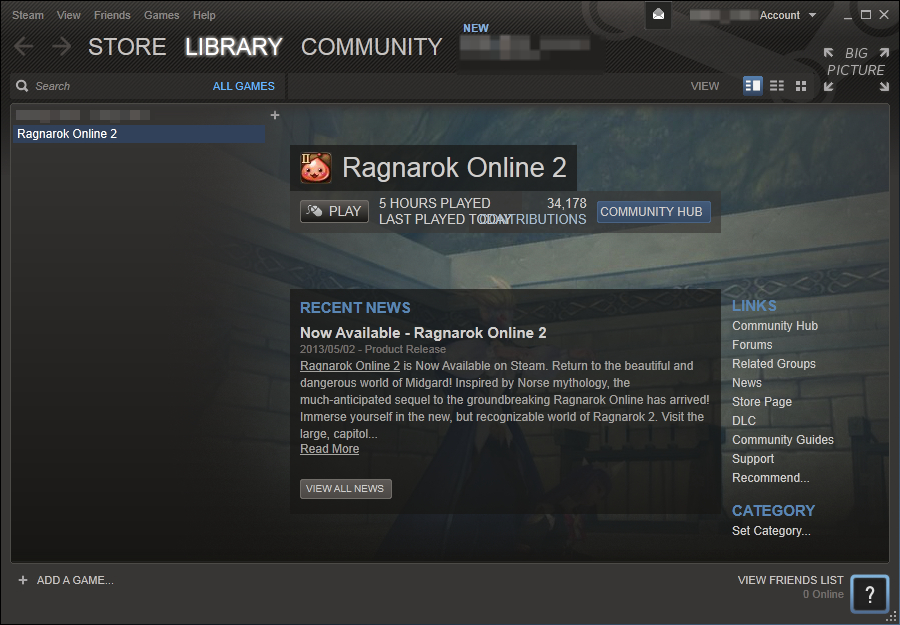Screen dimensions: 900x625
Task: Go forward with the right arrow
Action: click(x=61, y=46)
